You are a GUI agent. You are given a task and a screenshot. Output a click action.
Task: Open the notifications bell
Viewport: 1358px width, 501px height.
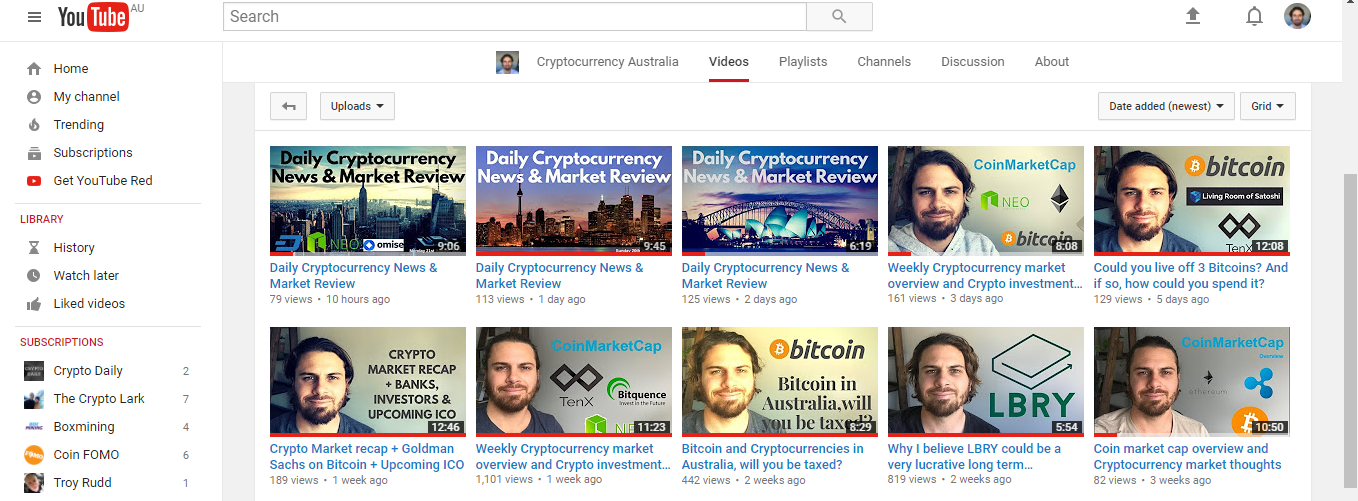coord(1254,16)
